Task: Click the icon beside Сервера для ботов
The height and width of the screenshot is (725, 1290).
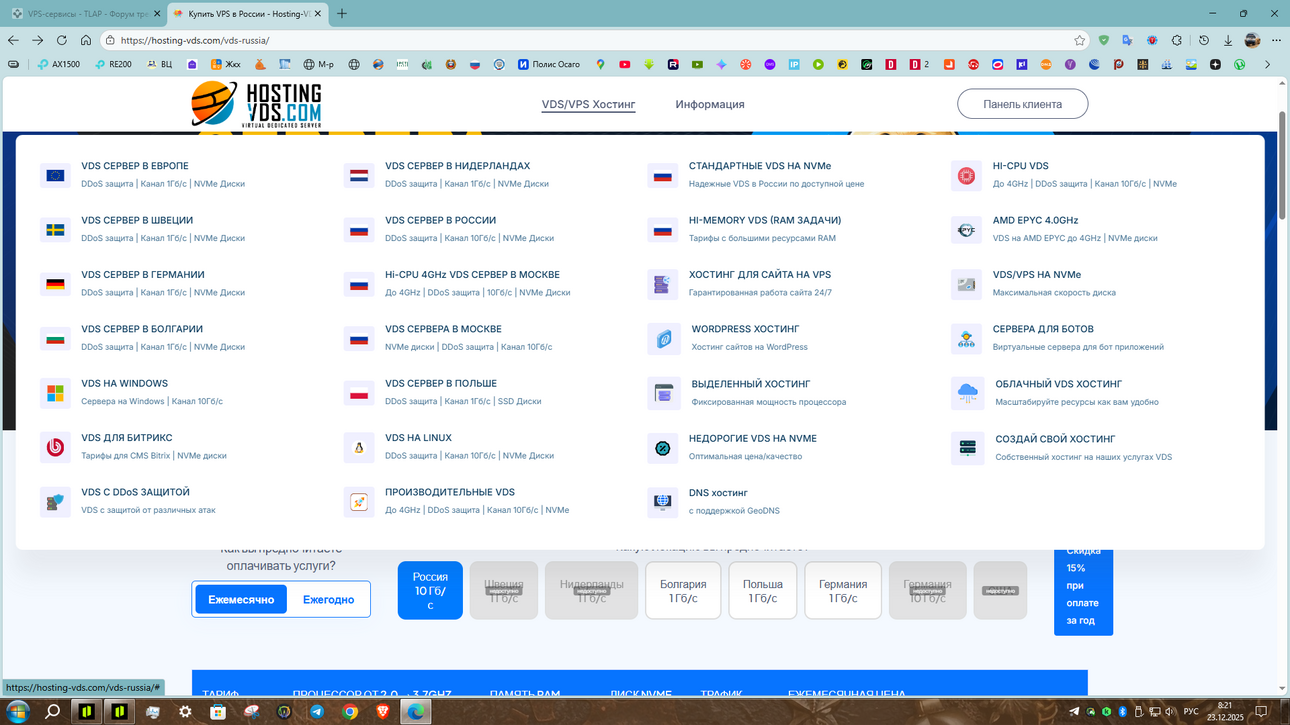Action: 966,339
